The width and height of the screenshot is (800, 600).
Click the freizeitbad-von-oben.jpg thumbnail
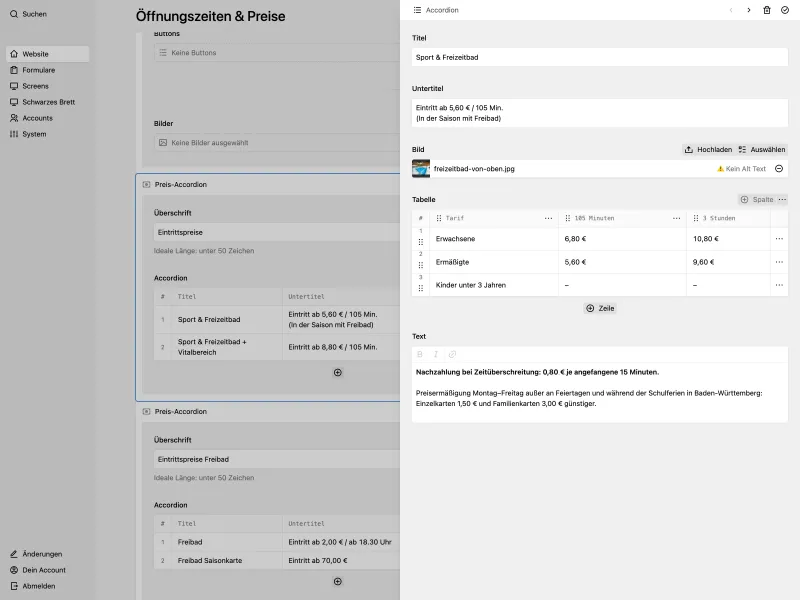421,168
